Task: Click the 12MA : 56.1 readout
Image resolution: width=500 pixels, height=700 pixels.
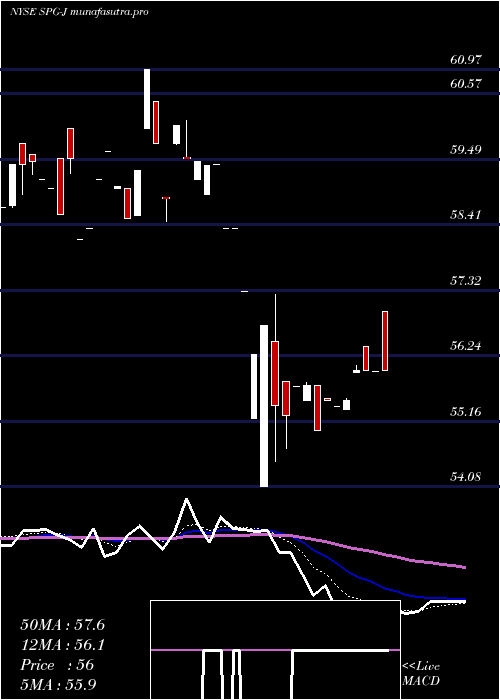Action: point(62,645)
